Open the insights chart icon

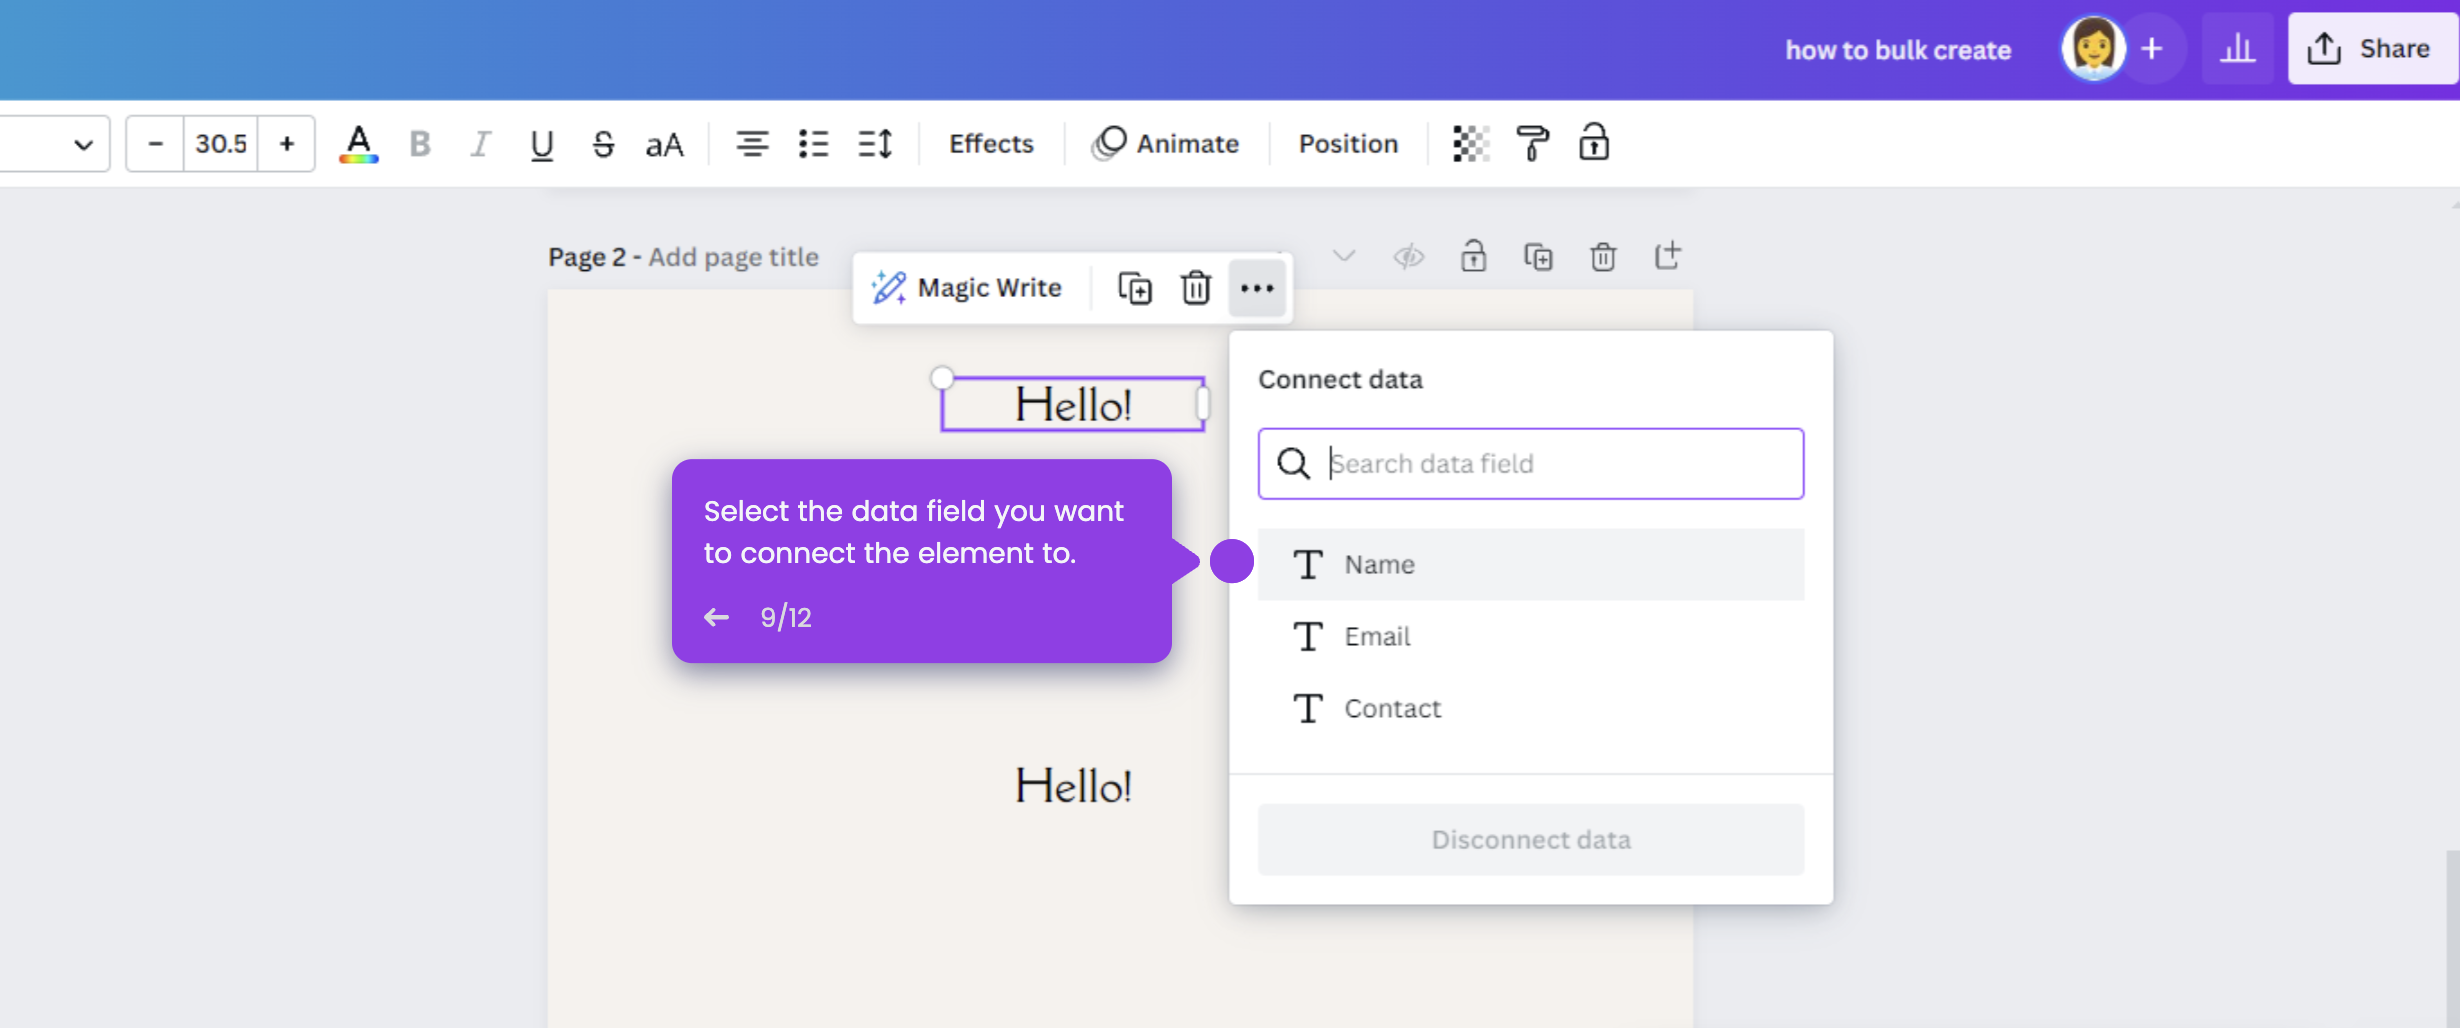[2237, 48]
